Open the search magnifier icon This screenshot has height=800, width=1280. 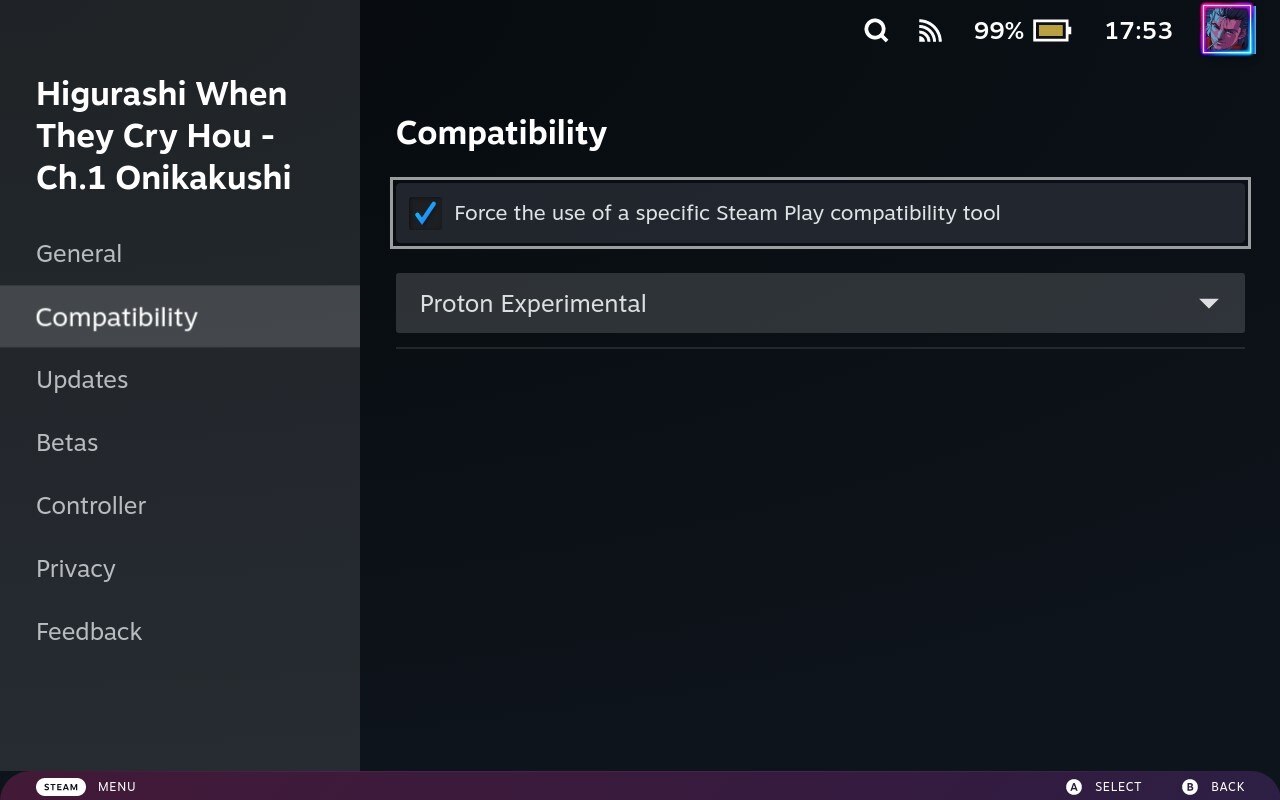click(x=876, y=31)
